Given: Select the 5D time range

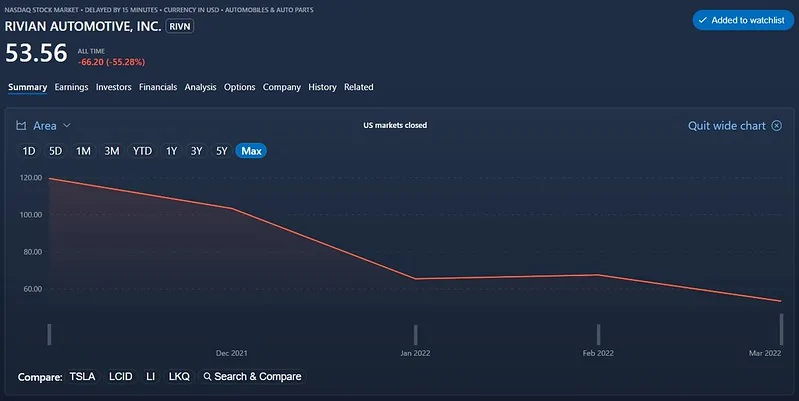Looking at the screenshot, I should (x=56, y=151).
